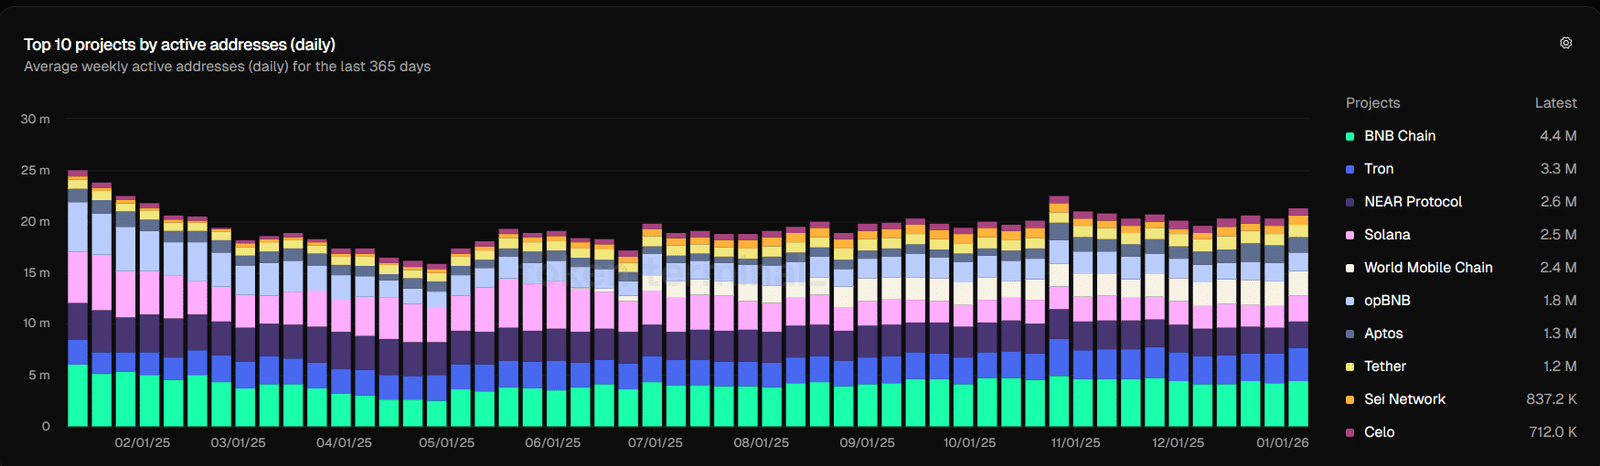Toggle NEAR Protocol legend entry
Viewport: 1600px width, 466px height.
[x=1412, y=202]
